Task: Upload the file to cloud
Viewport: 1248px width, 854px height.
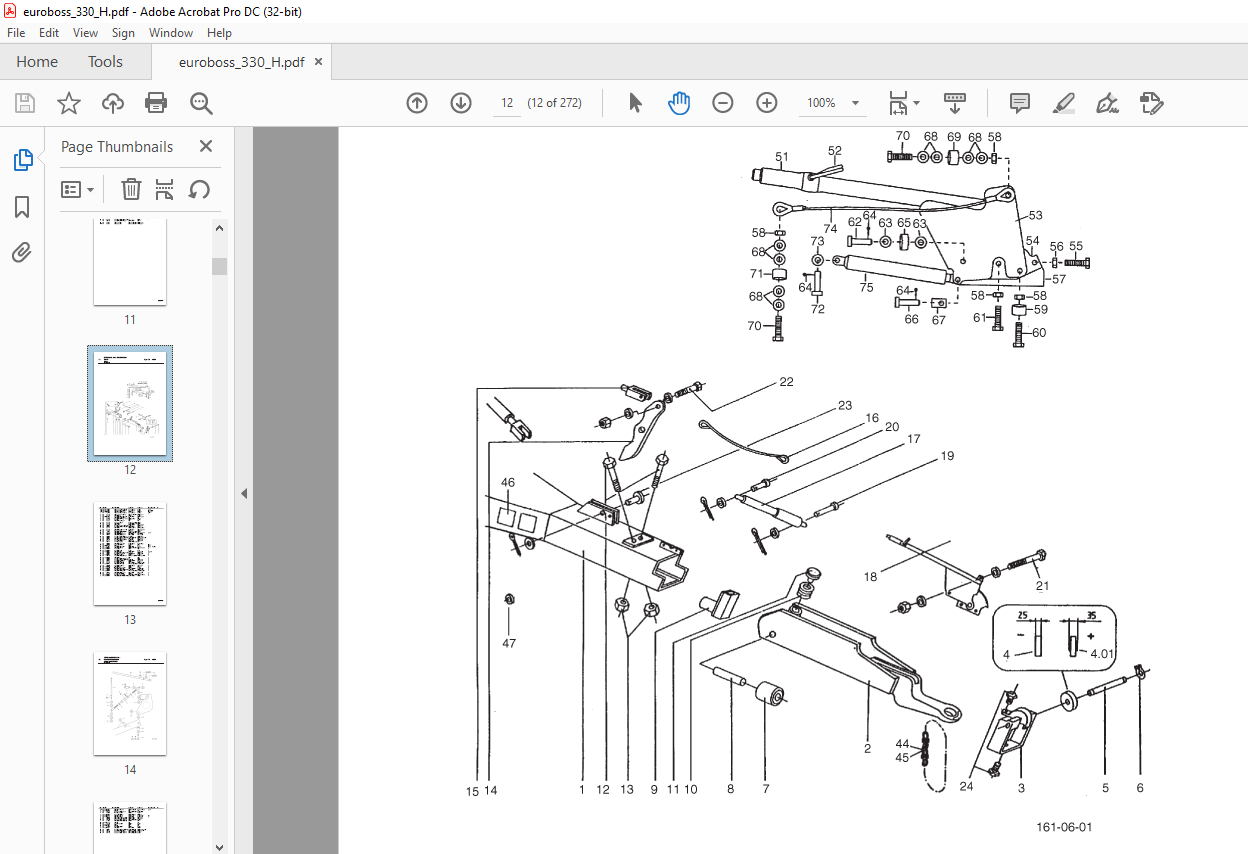Action: pyautogui.click(x=112, y=103)
